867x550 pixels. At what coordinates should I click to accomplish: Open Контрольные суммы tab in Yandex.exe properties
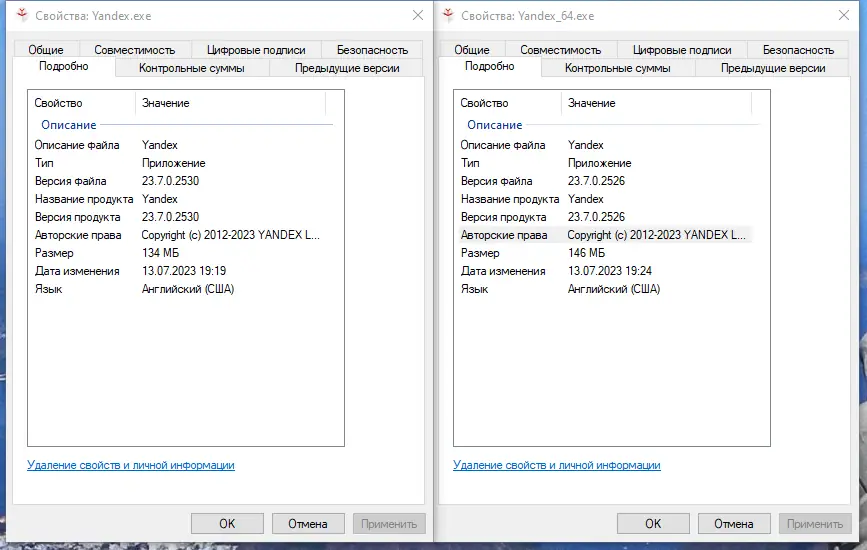click(192, 68)
